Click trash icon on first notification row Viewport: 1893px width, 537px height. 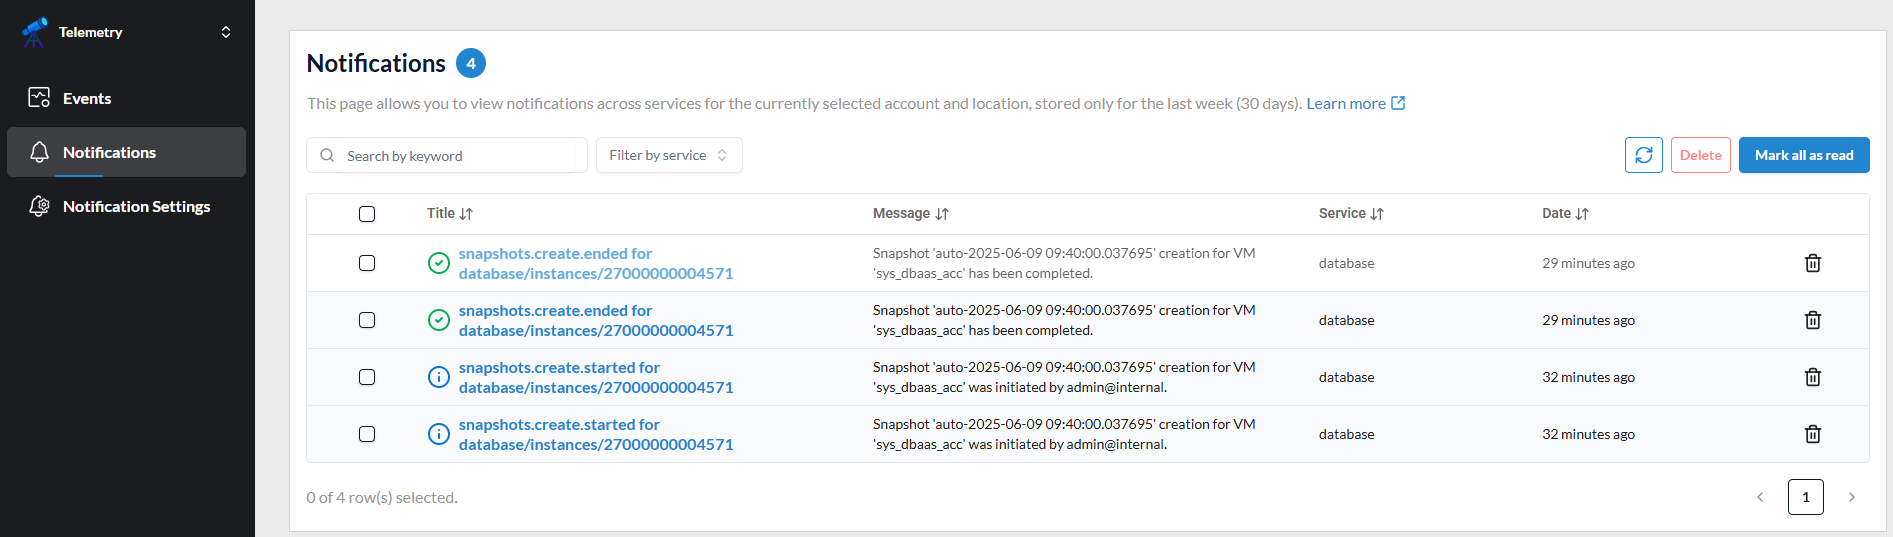1812,263
